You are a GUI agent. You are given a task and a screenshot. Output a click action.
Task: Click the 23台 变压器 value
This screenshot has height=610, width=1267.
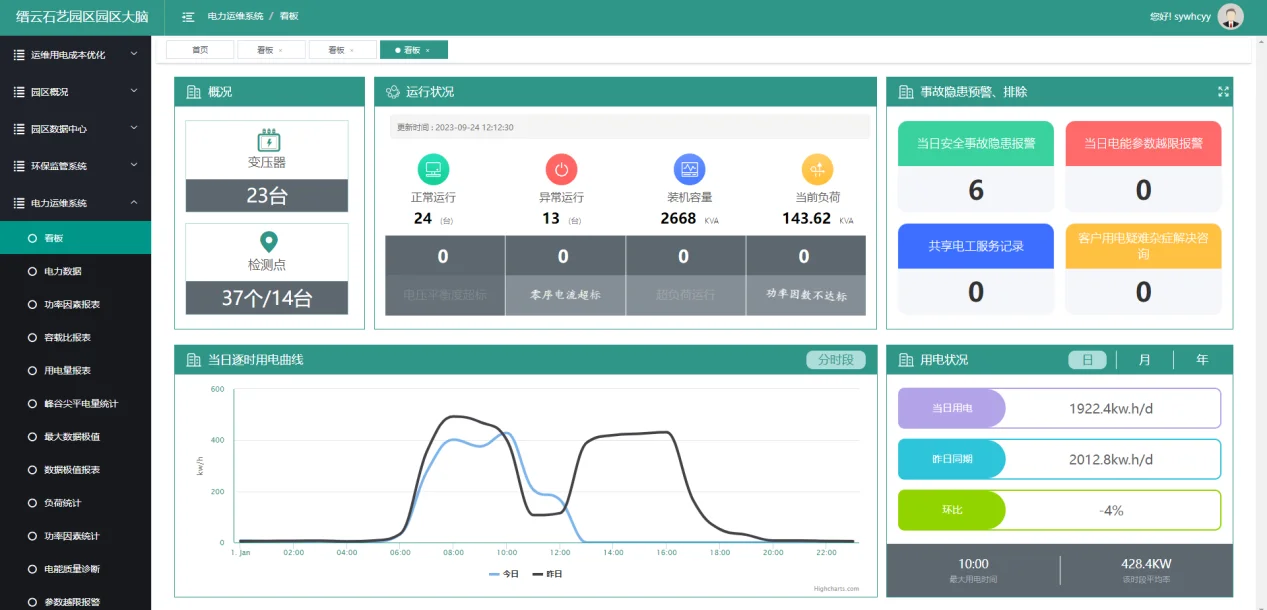(267, 196)
